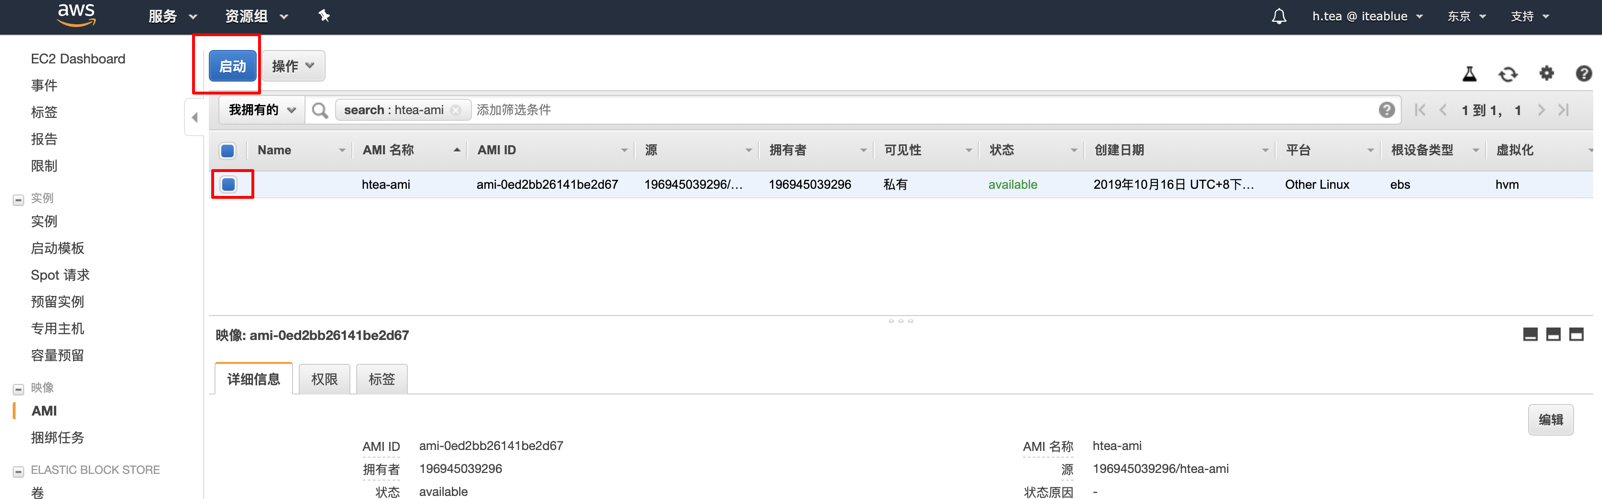This screenshot has height=499, width=1602.
Task: Click the flask experiments icon
Action: 1469,74
